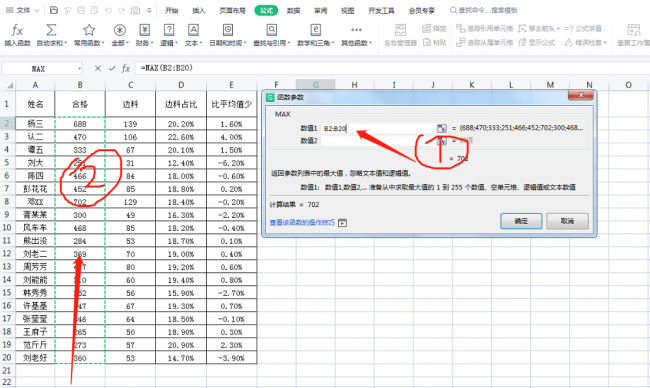
Task: Click the Insert Function (插入函数) fx icon
Action: pyautogui.click(x=17, y=30)
